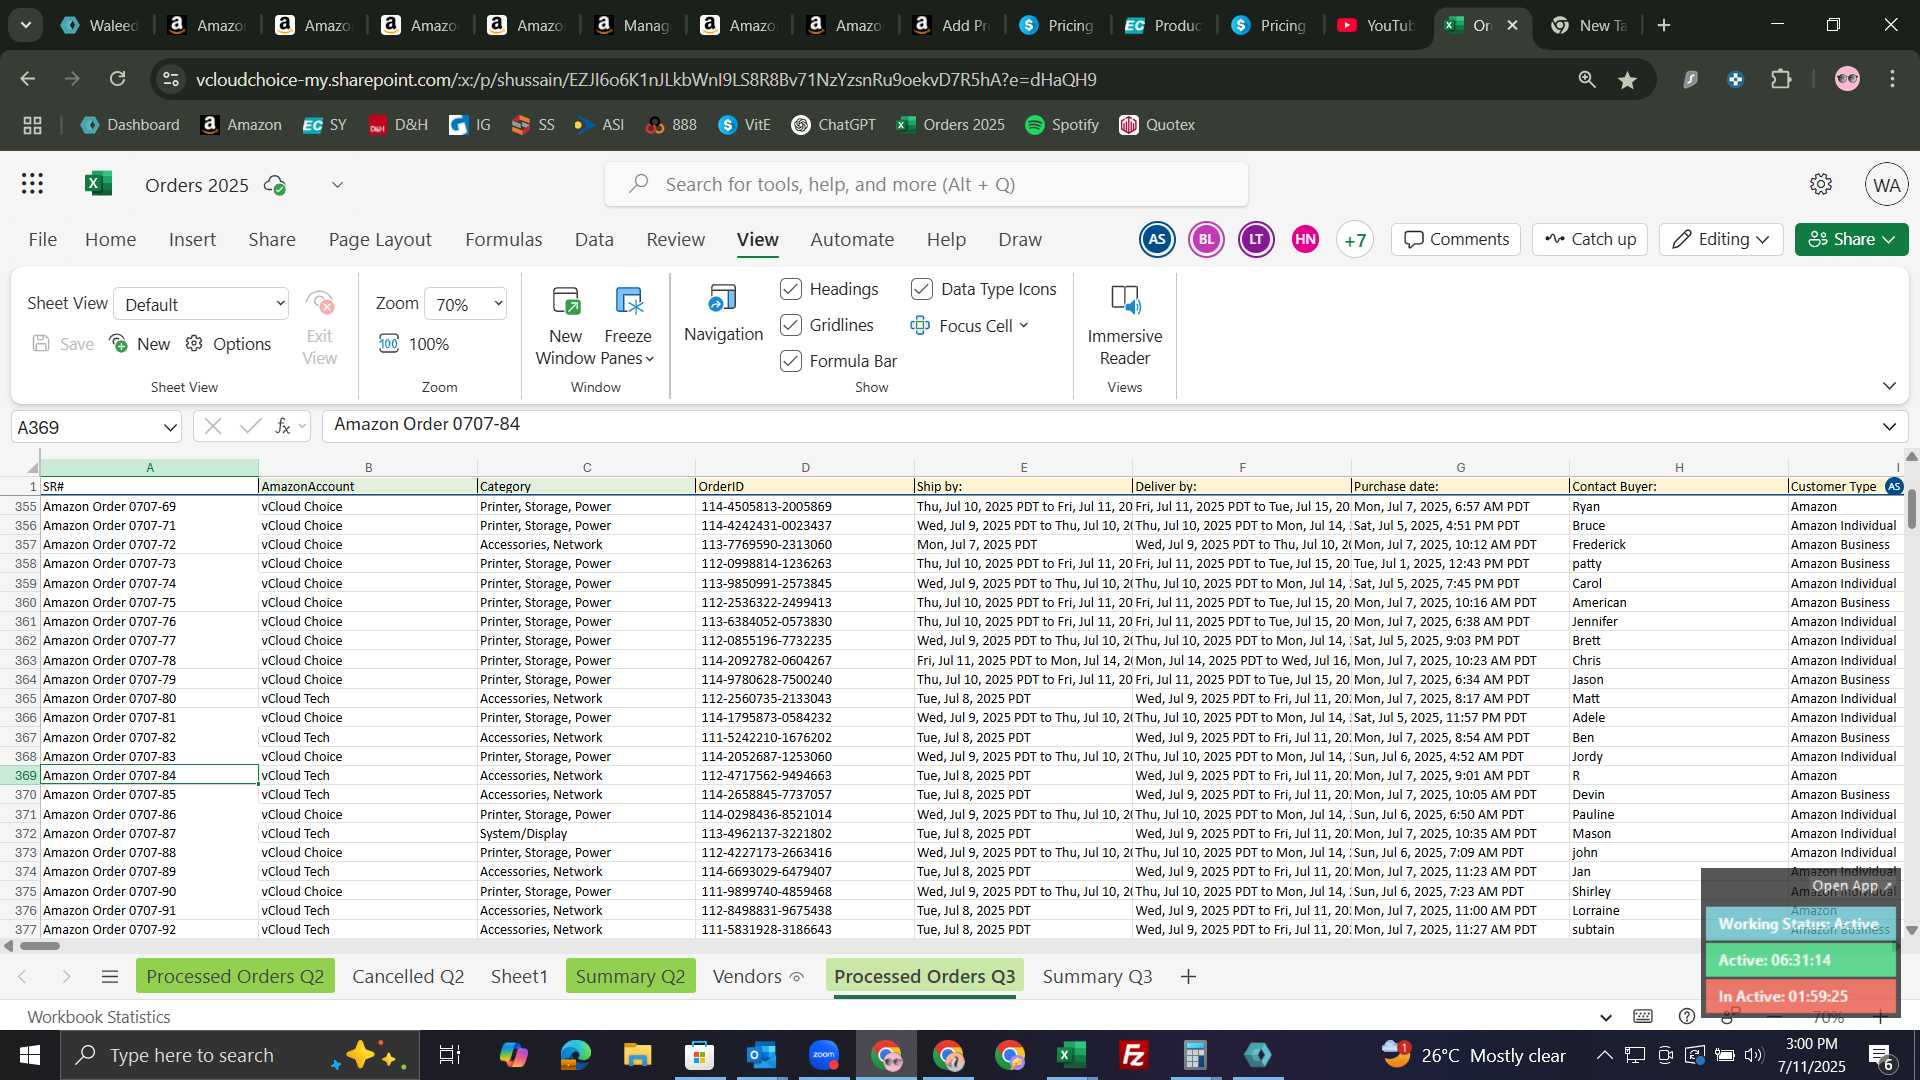This screenshot has width=1920, height=1080.
Task: Open the Summary Q3 sheet tab
Action: tap(1097, 977)
